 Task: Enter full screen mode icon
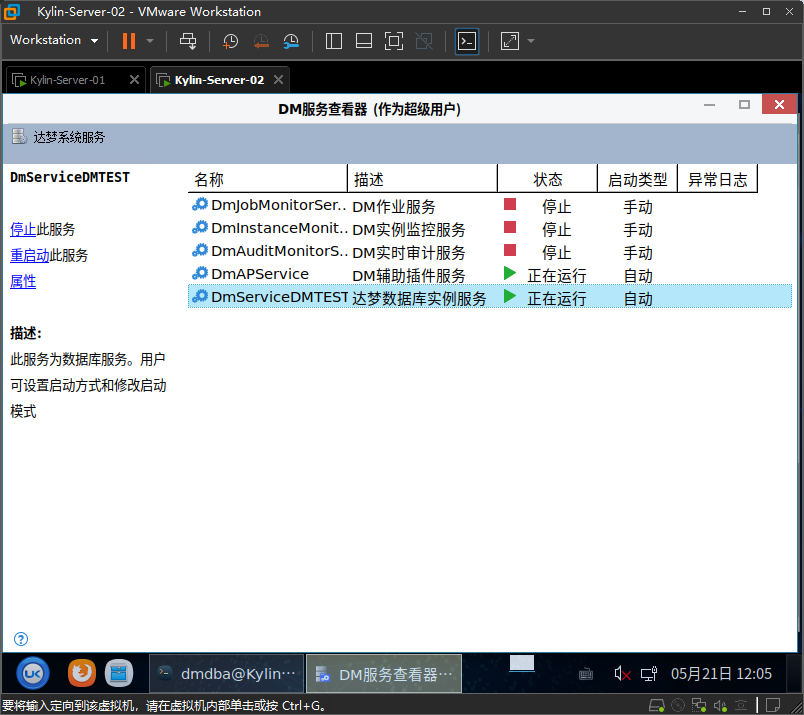[394, 41]
